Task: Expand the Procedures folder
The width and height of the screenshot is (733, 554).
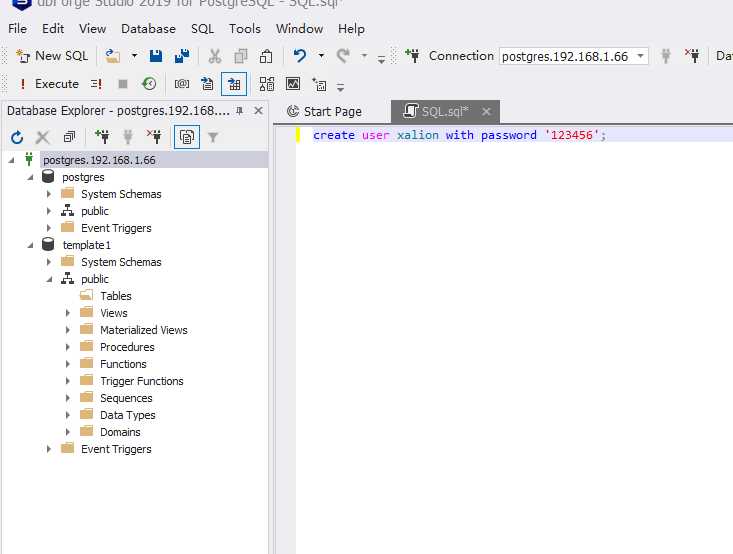Action: (x=68, y=347)
